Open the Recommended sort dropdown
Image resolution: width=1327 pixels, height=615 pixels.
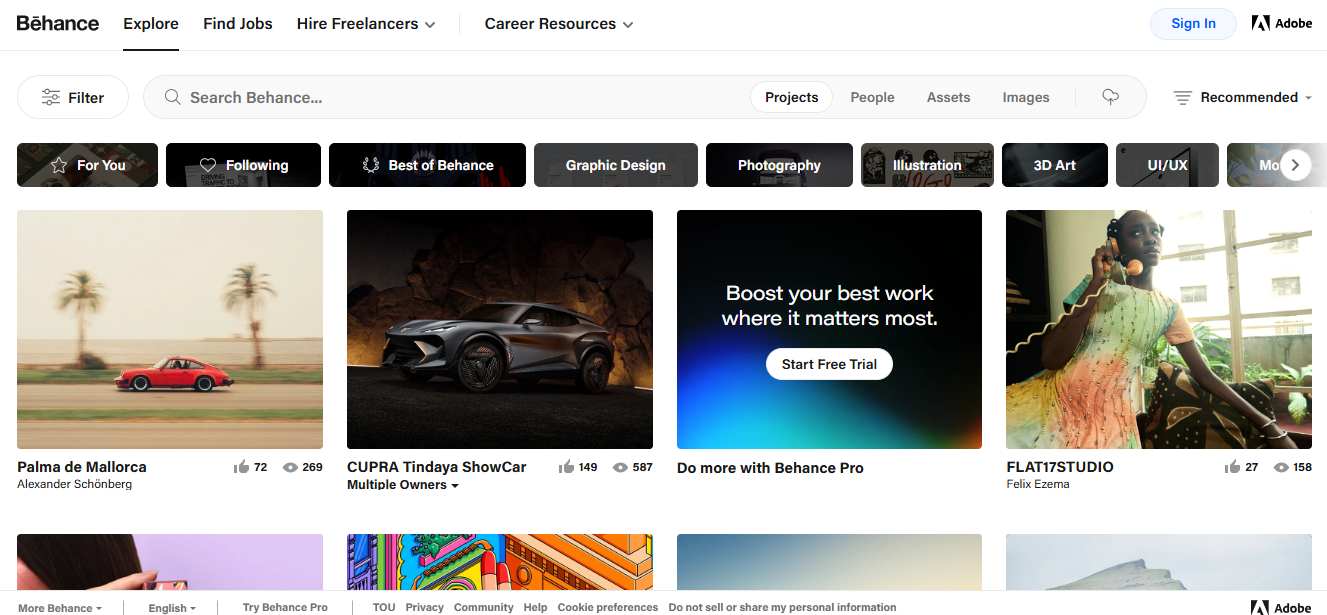[1256, 97]
